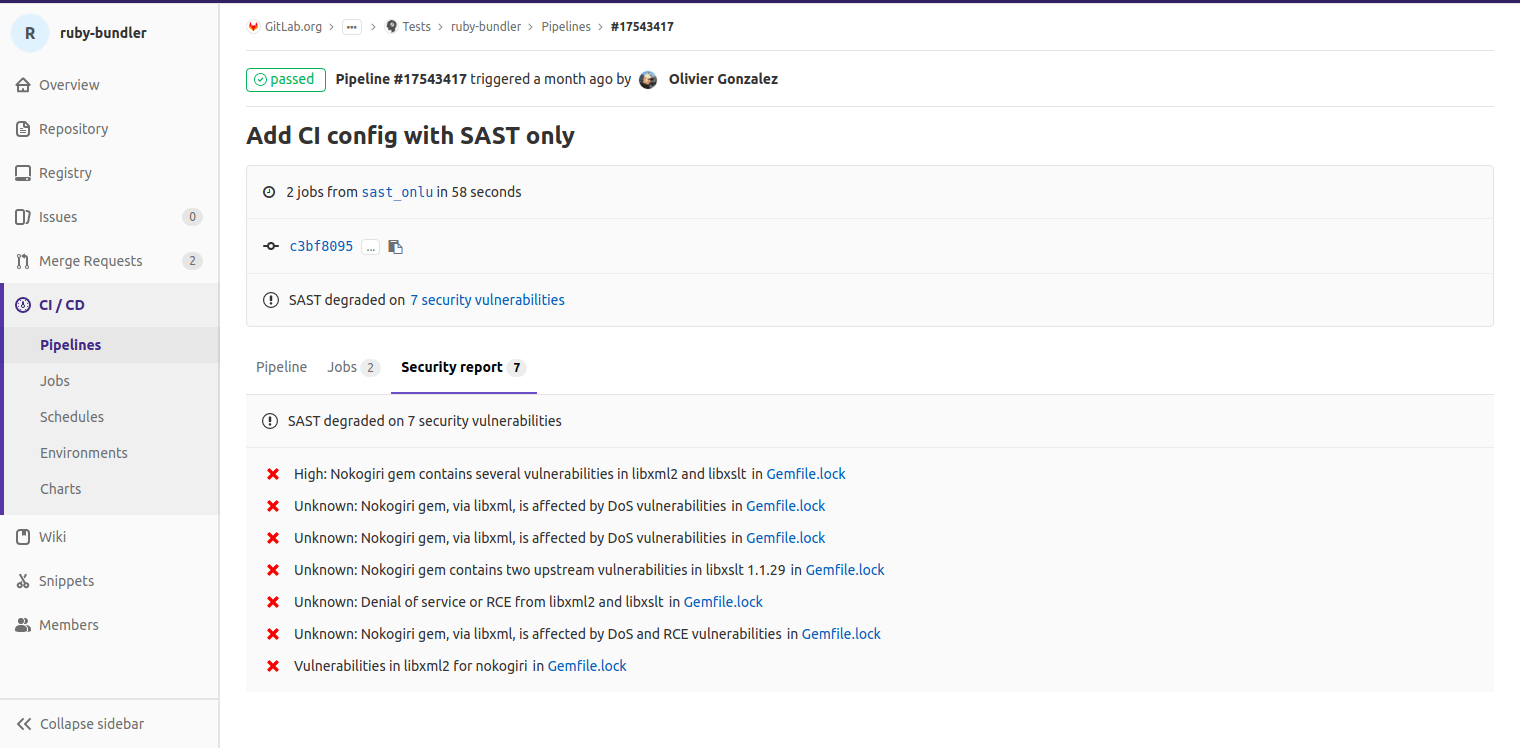Open the Container Registry via sidebar icon

tap(22, 172)
